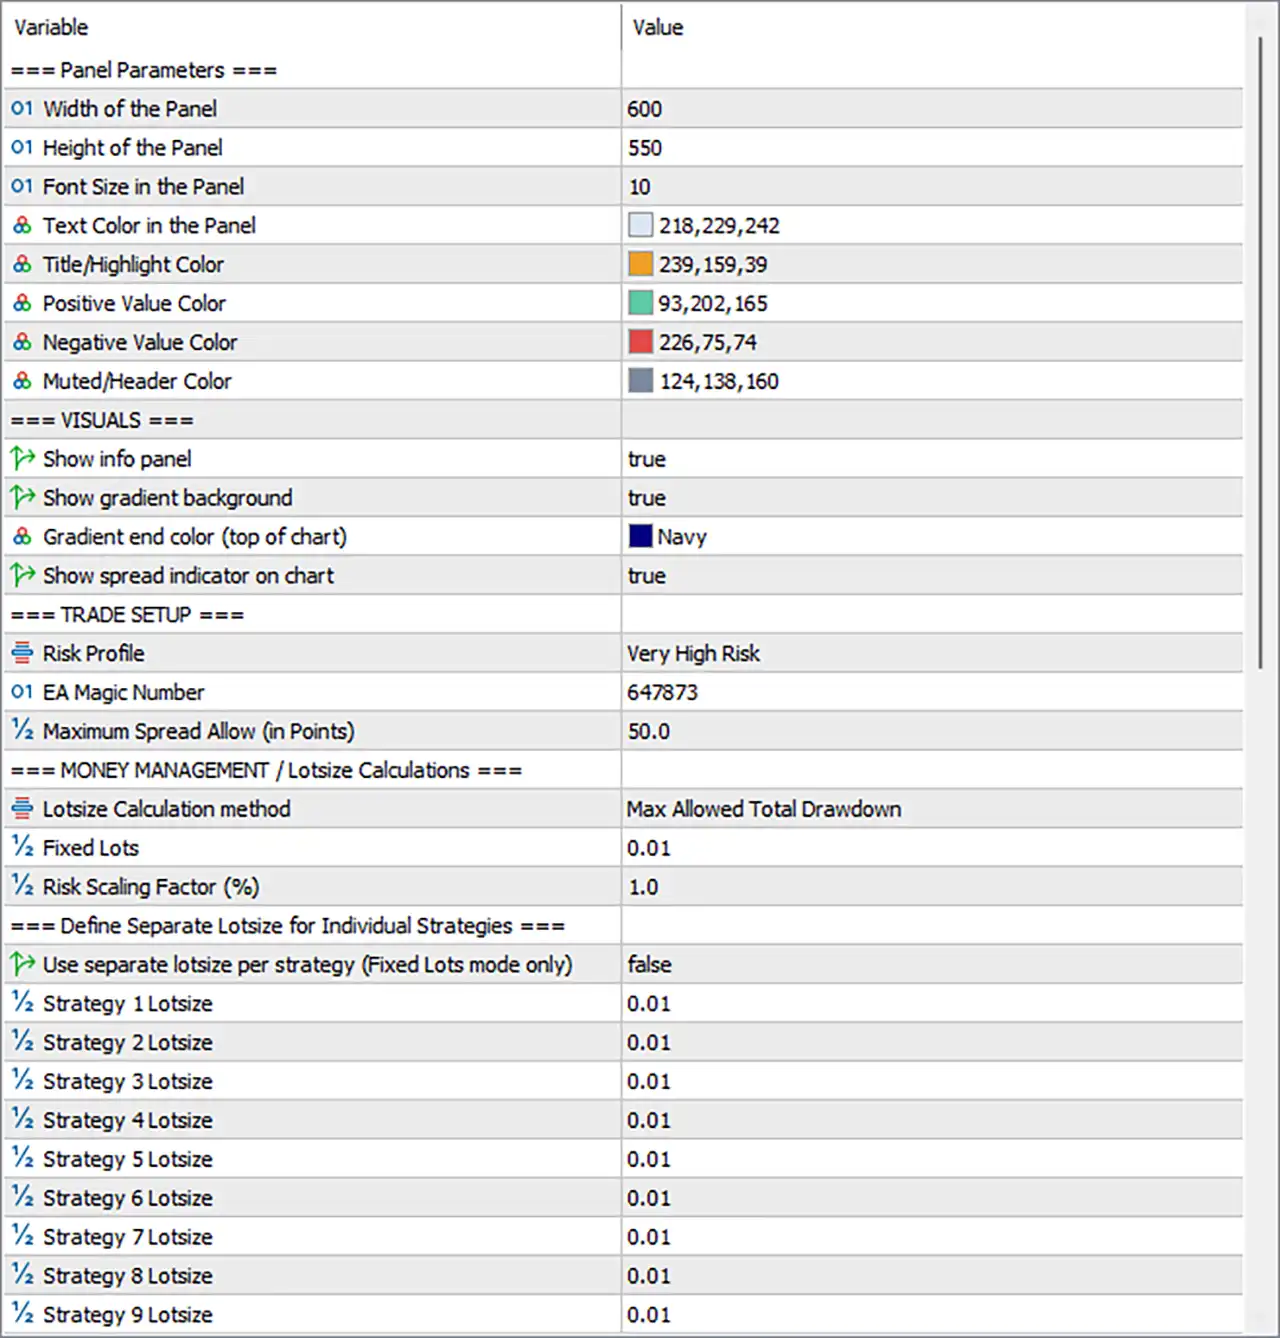Click the integer icon beside Width of the Panel
The image size is (1280, 1338).
tap(22, 108)
